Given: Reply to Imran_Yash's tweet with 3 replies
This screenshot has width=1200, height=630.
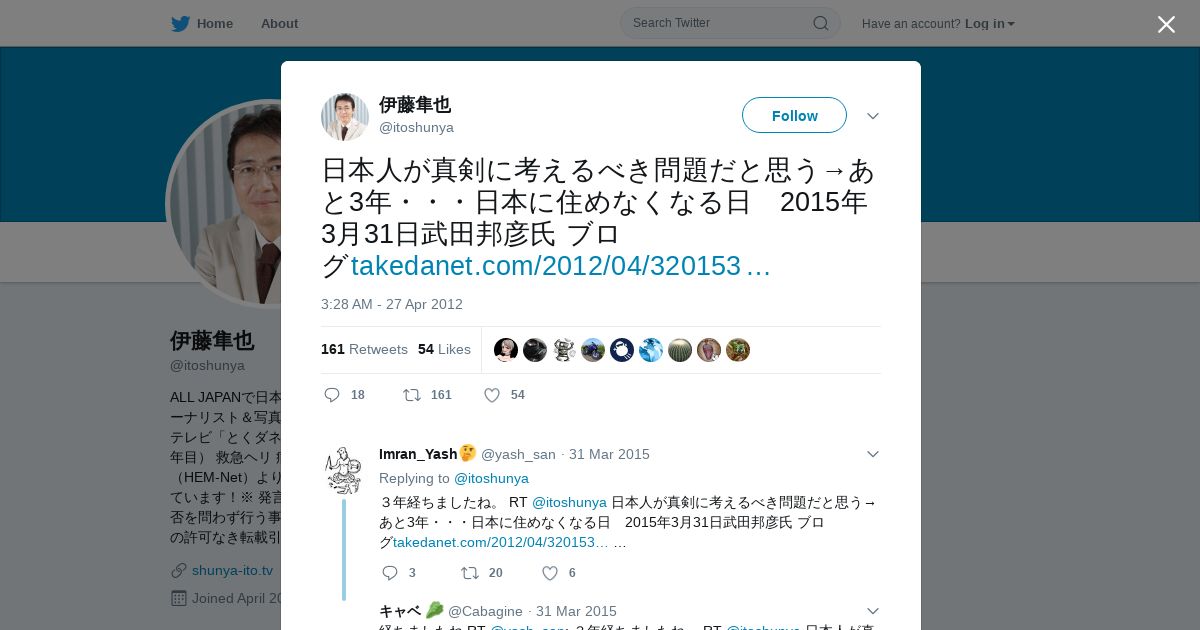Looking at the screenshot, I should point(390,573).
